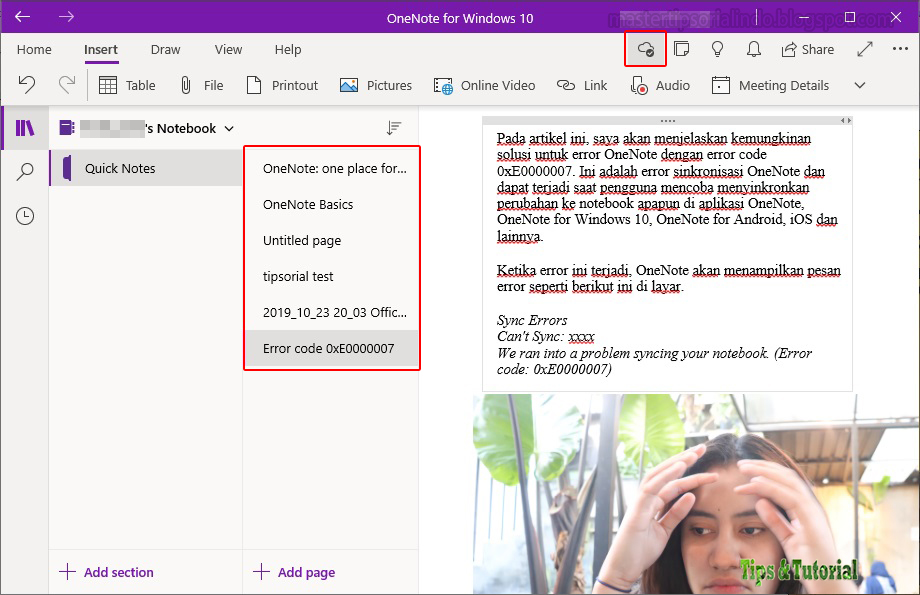920x595 pixels.
Task: Select the Search magnifier in the sidebar
Action: [22, 171]
